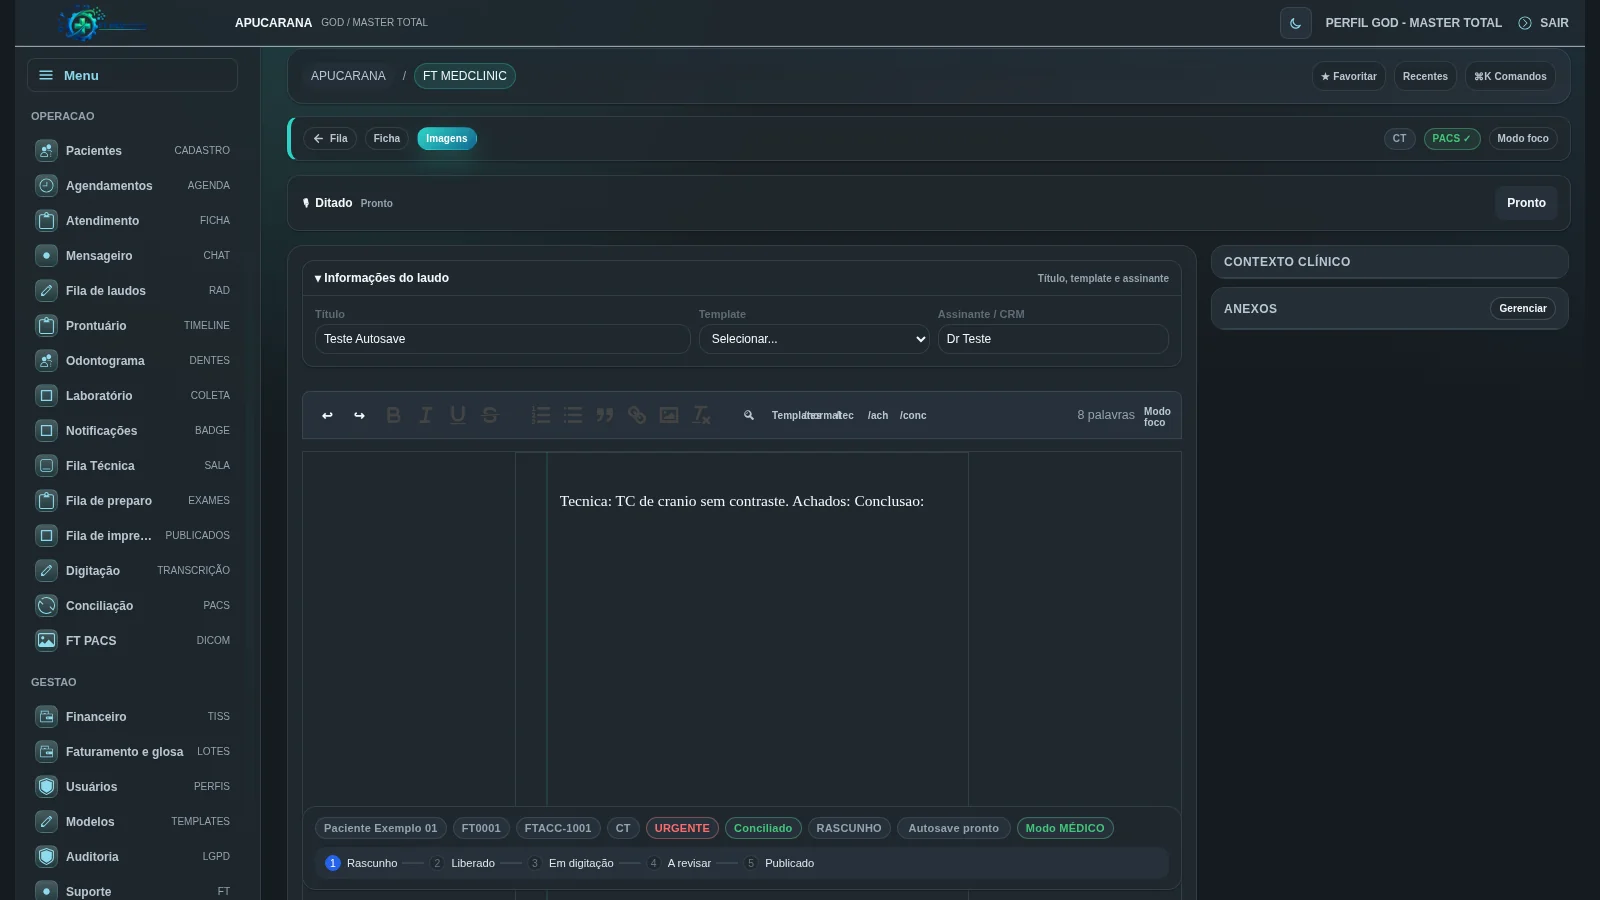Viewport: 1600px width, 900px height.
Task: Open Agendamentos in the sidebar
Action: (132, 186)
